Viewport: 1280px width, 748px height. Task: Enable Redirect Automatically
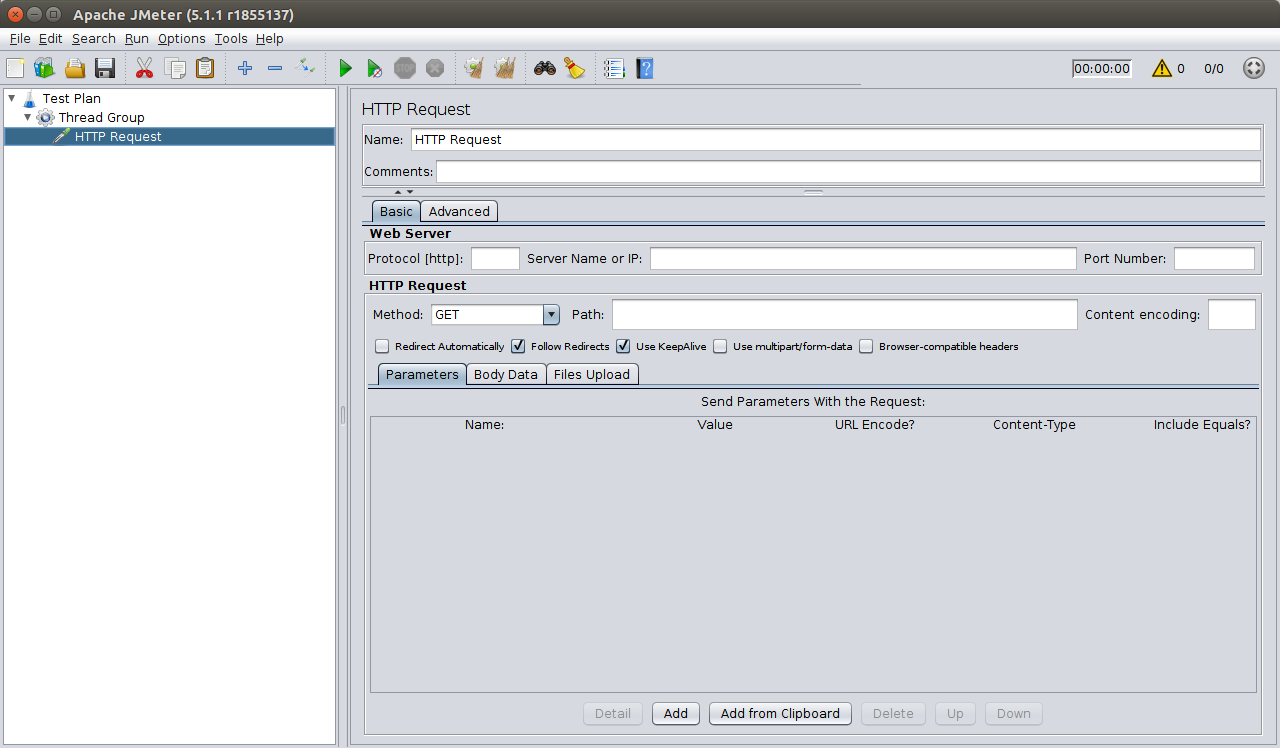point(381,346)
